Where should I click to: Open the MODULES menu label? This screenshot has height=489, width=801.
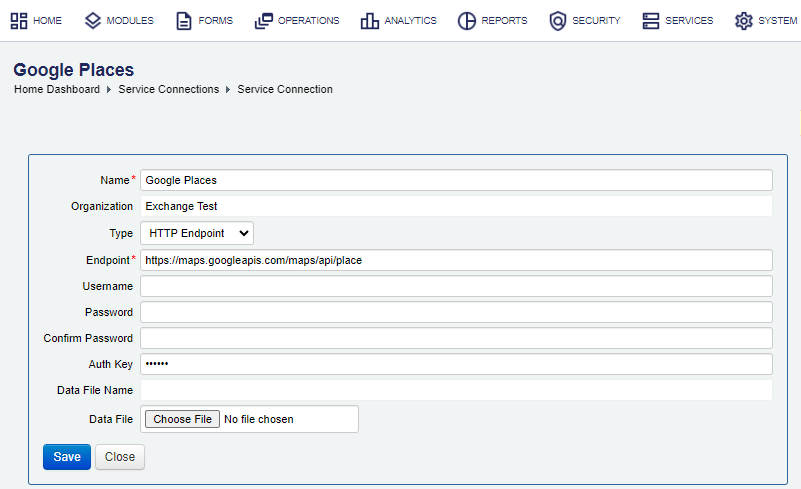(130, 20)
